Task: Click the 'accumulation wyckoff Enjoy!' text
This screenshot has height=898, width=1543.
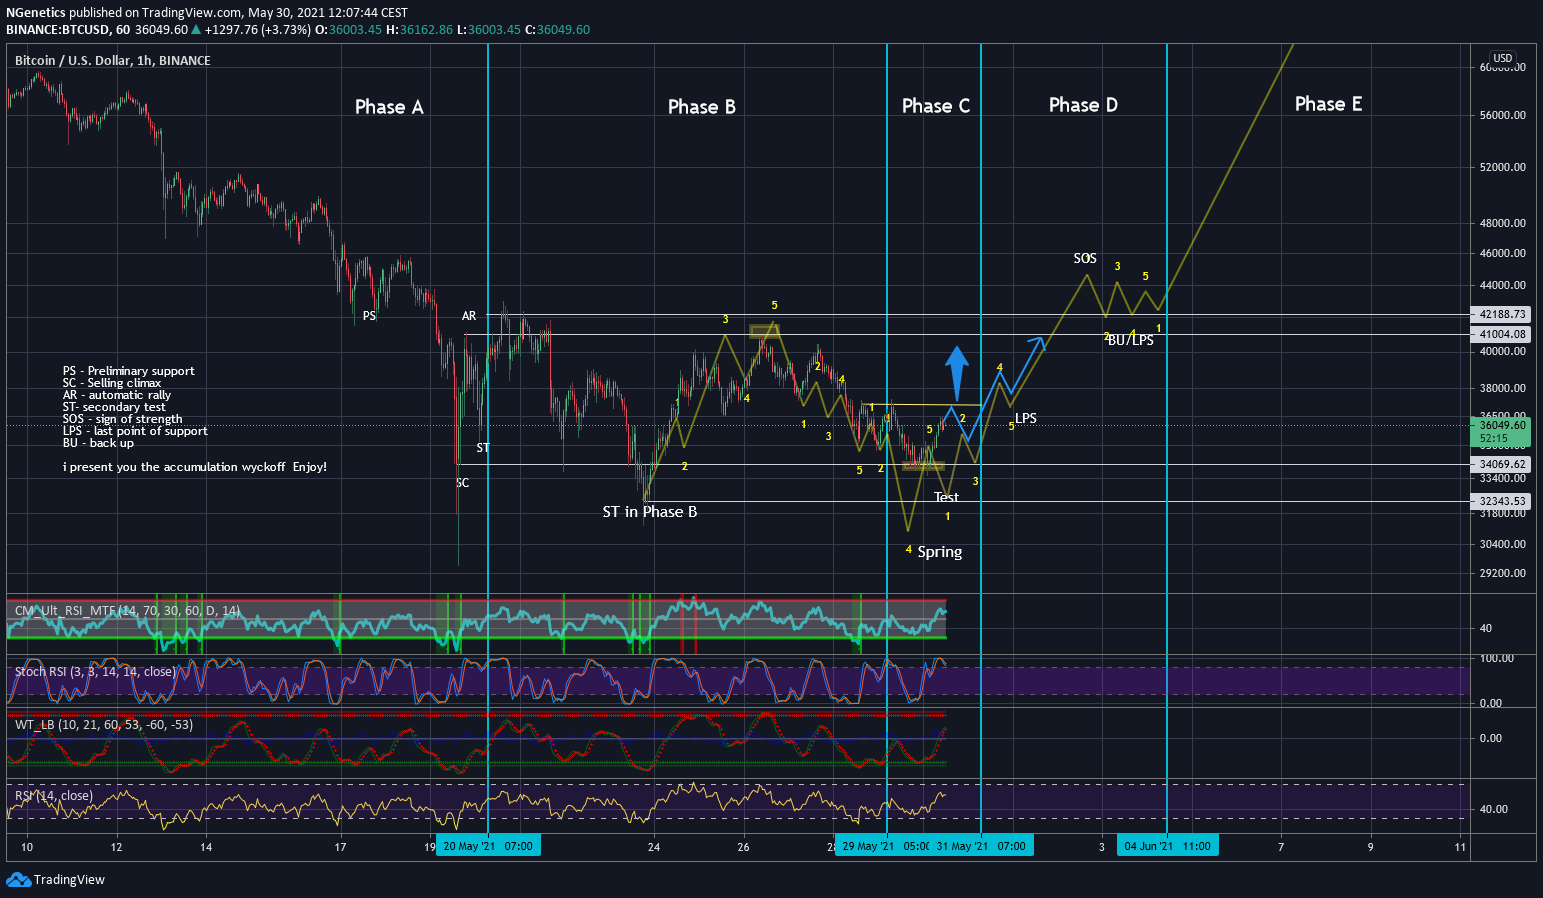Action: click(245, 467)
